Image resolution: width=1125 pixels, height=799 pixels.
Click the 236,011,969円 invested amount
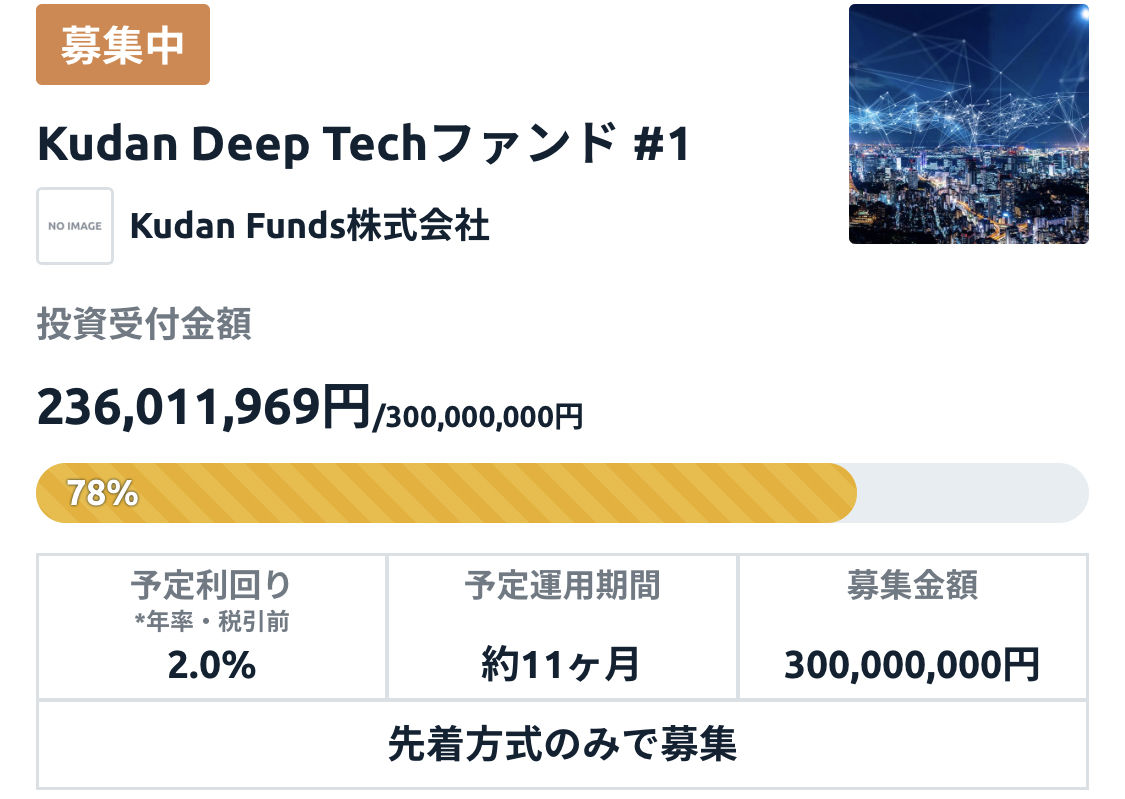point(203,406)
